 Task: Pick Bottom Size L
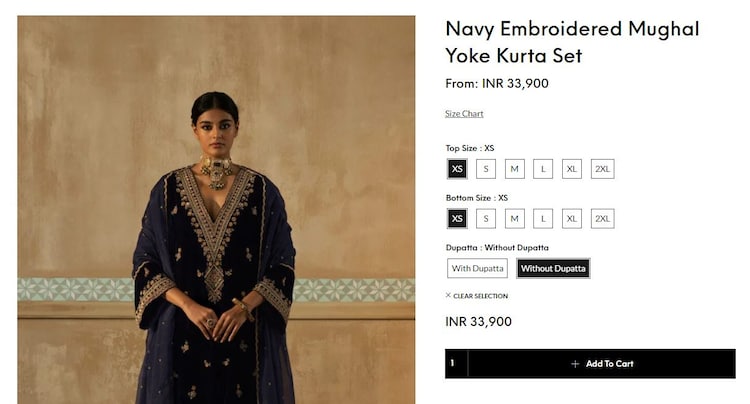[x=543, y=218]
